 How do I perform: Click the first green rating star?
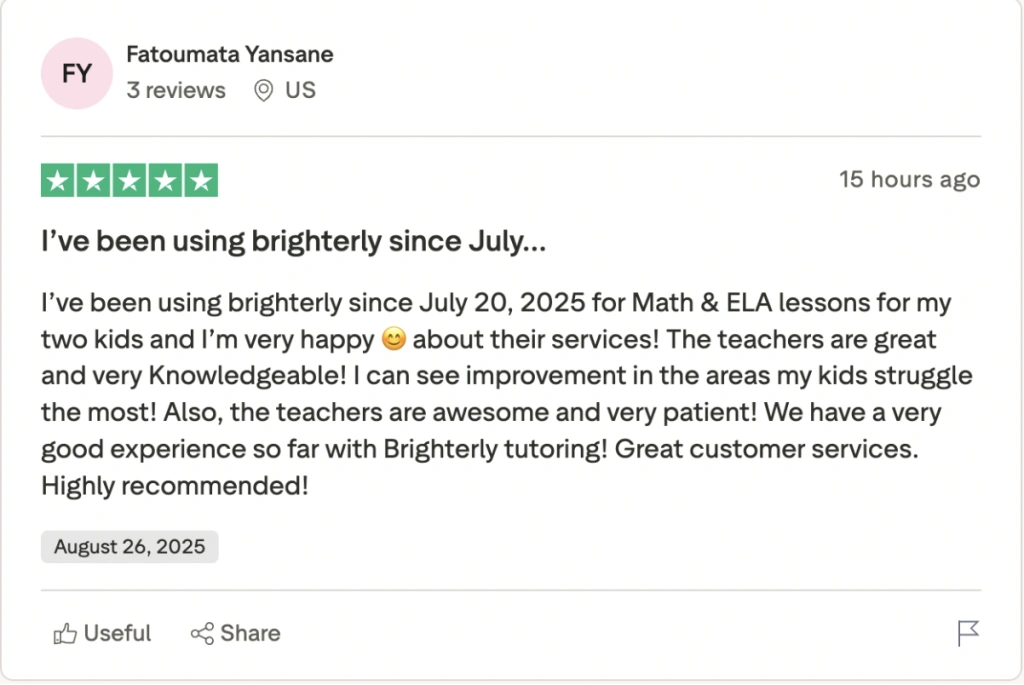click(x=58, y=180)
